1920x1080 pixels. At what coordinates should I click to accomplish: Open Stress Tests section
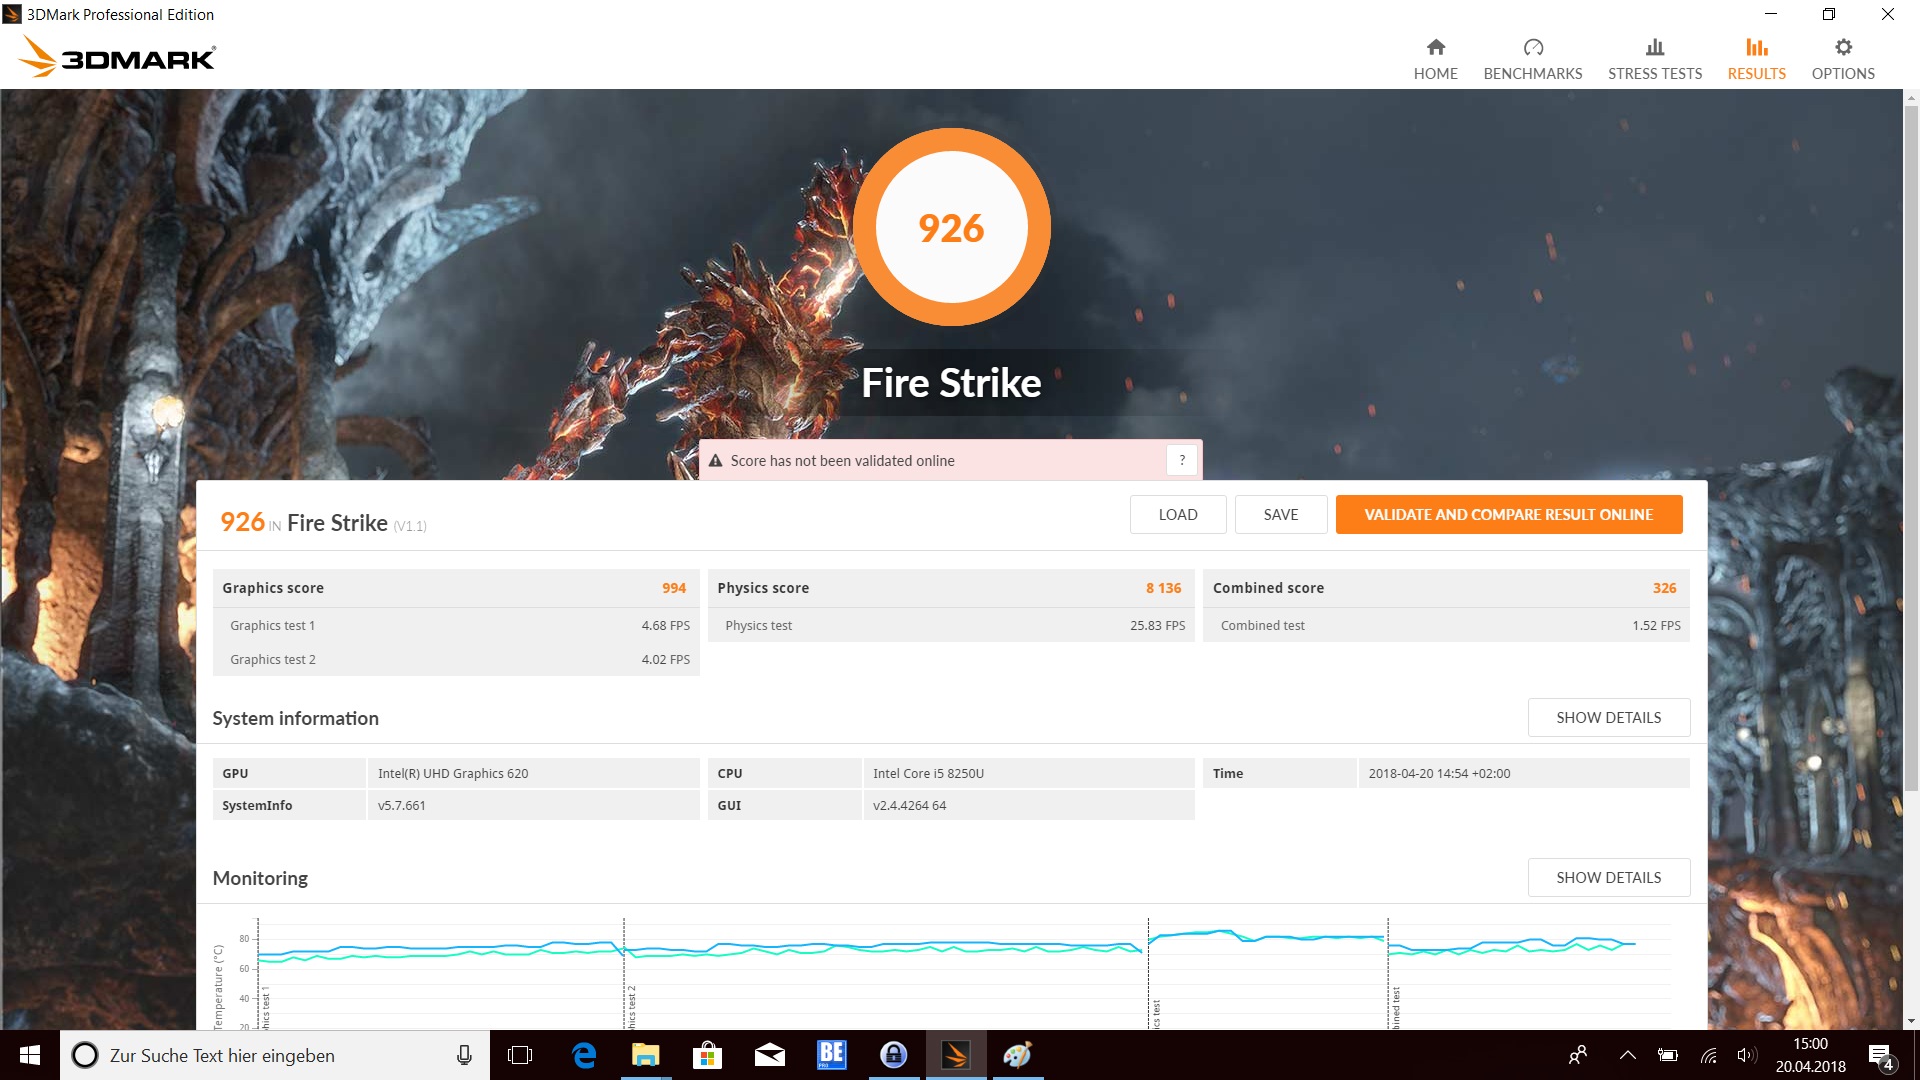pos(1654,59)
